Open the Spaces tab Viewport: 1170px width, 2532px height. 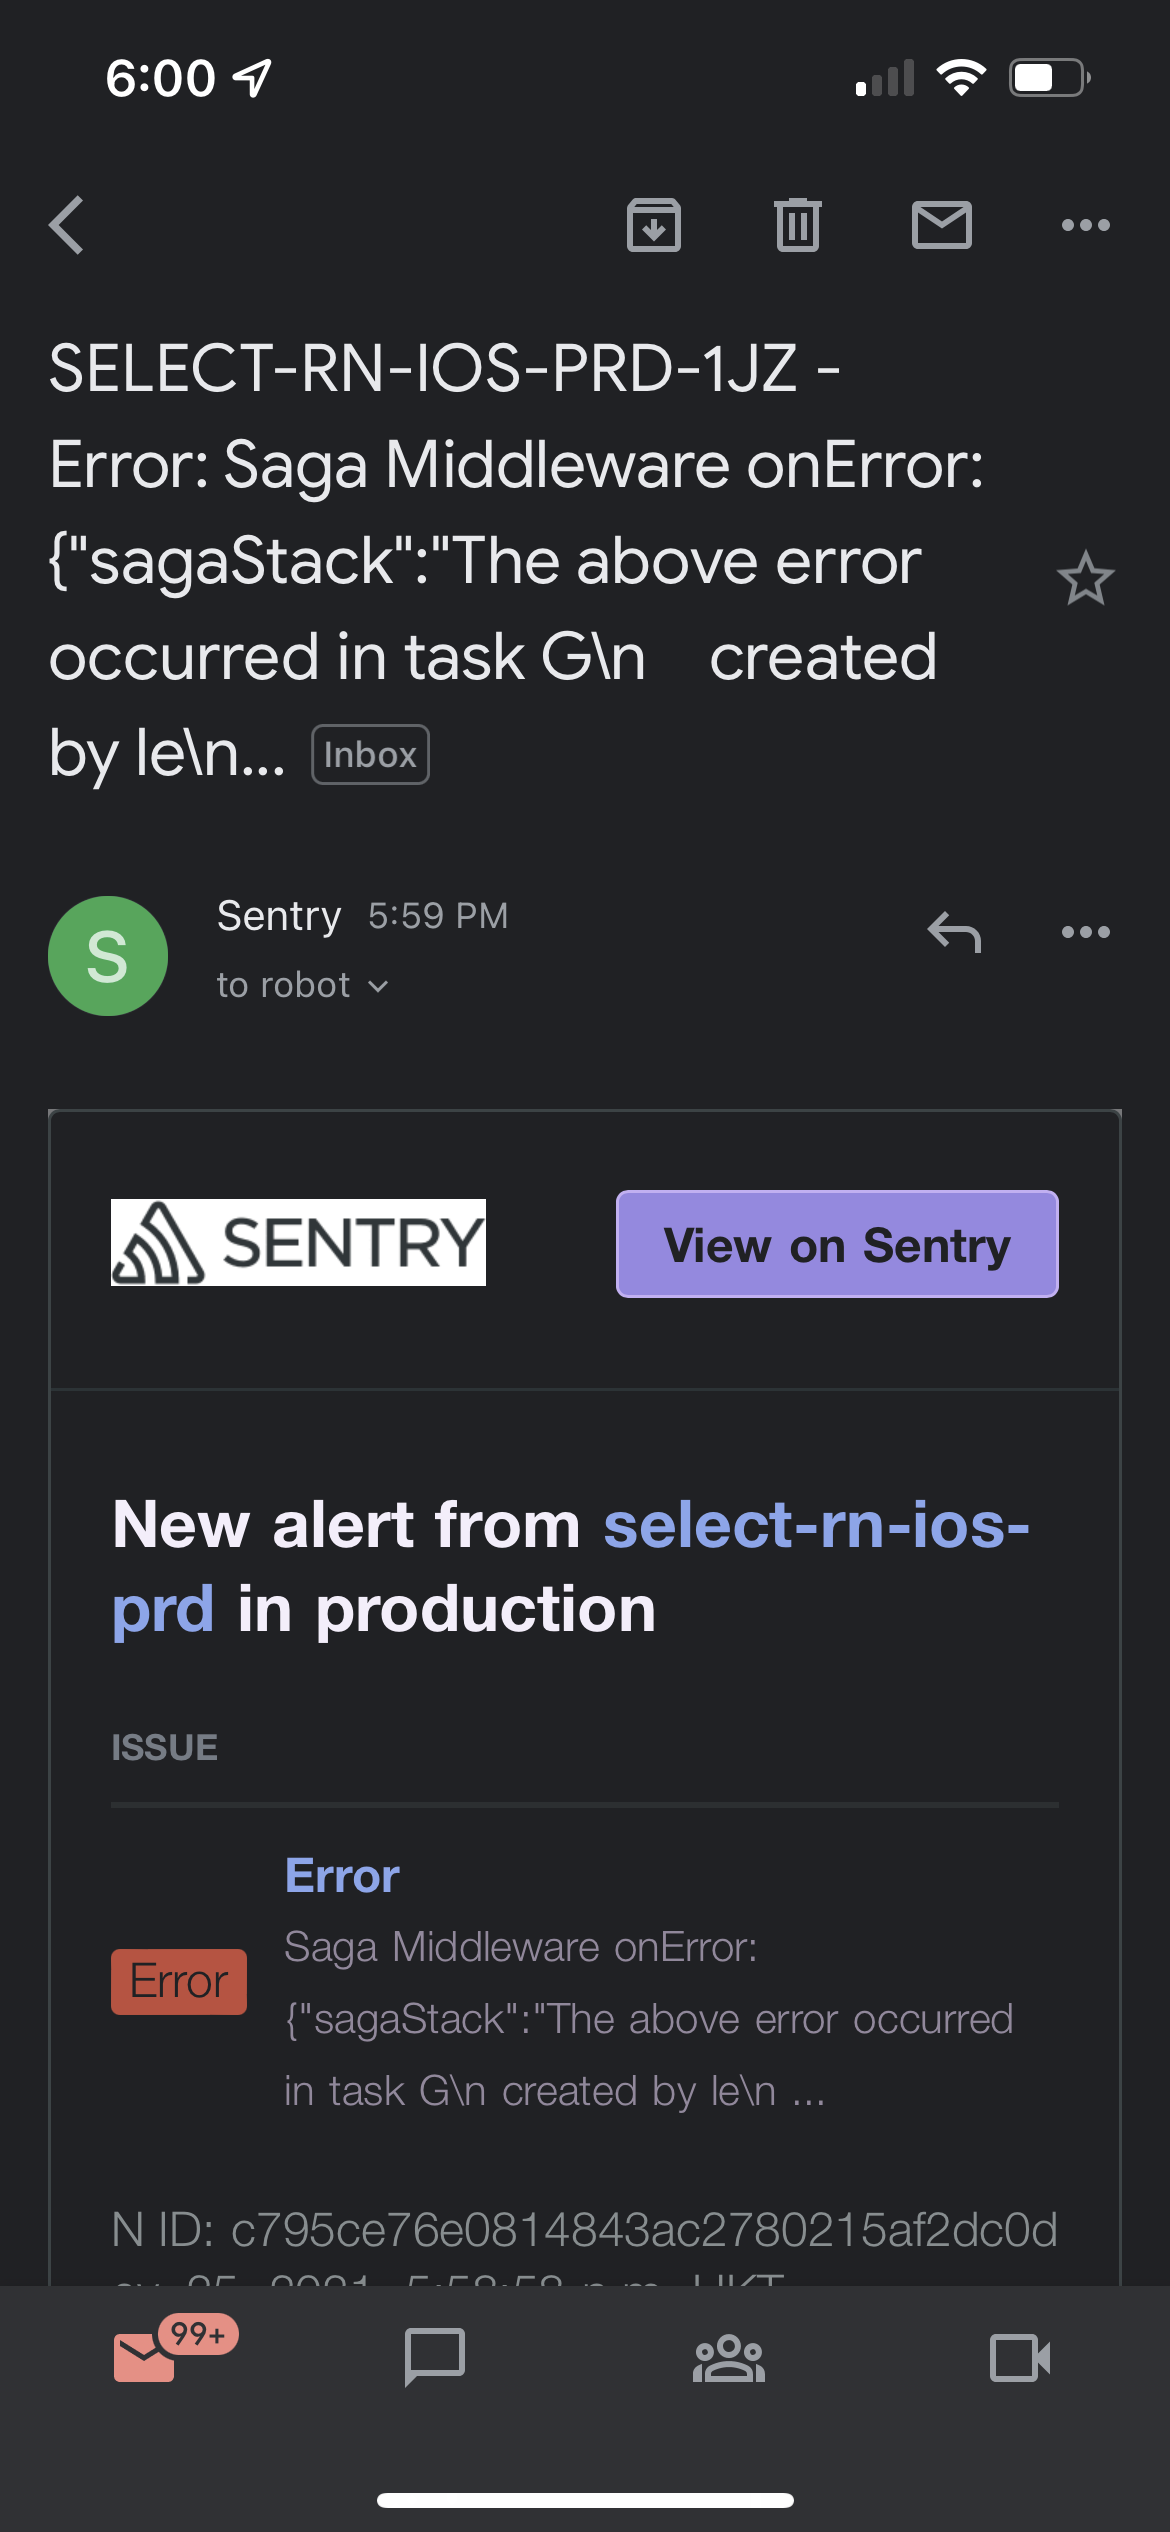(728, 2358)
